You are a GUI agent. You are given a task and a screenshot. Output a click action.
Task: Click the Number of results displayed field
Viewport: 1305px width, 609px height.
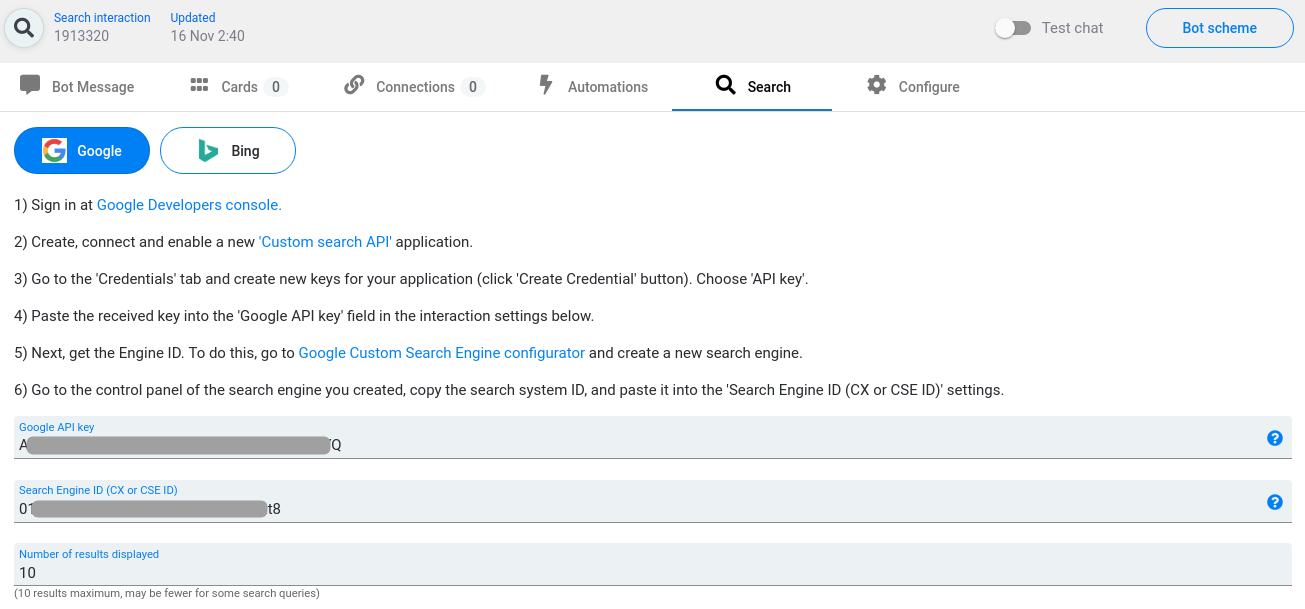point(653,565)
